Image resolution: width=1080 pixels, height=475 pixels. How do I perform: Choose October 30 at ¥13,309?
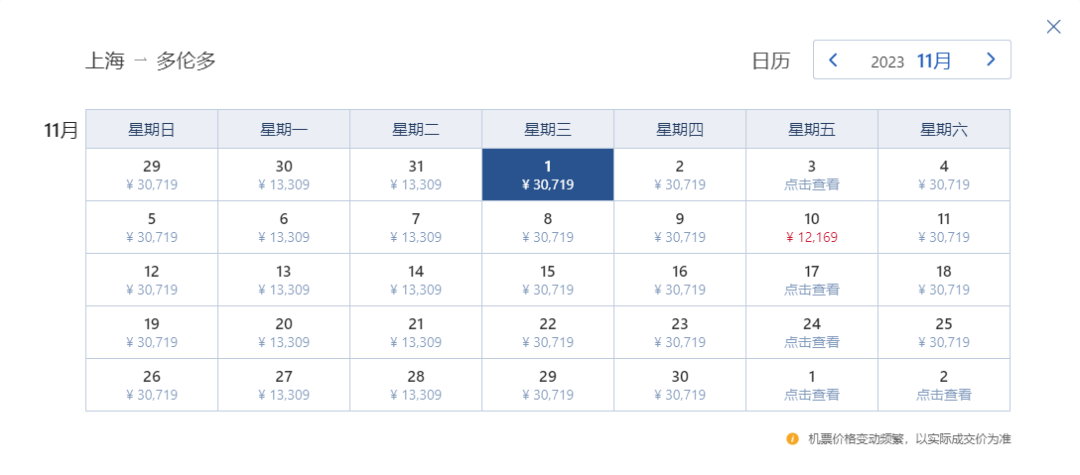pyautogui.click(x=283, y=175)
